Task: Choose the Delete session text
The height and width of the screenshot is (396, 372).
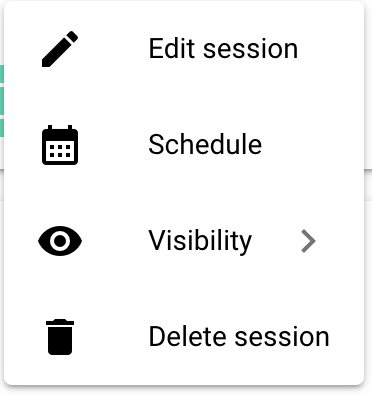Action: [x=239, y=337]
